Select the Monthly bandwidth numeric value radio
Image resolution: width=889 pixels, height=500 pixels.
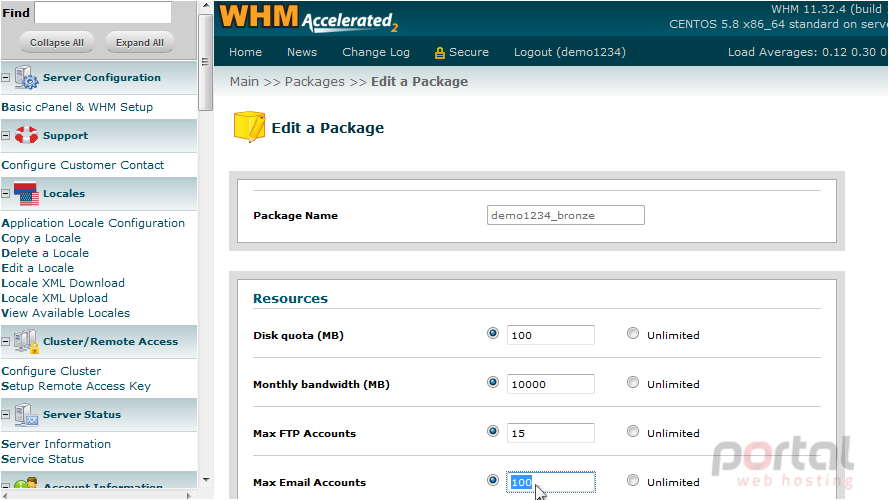click(493, 383)
